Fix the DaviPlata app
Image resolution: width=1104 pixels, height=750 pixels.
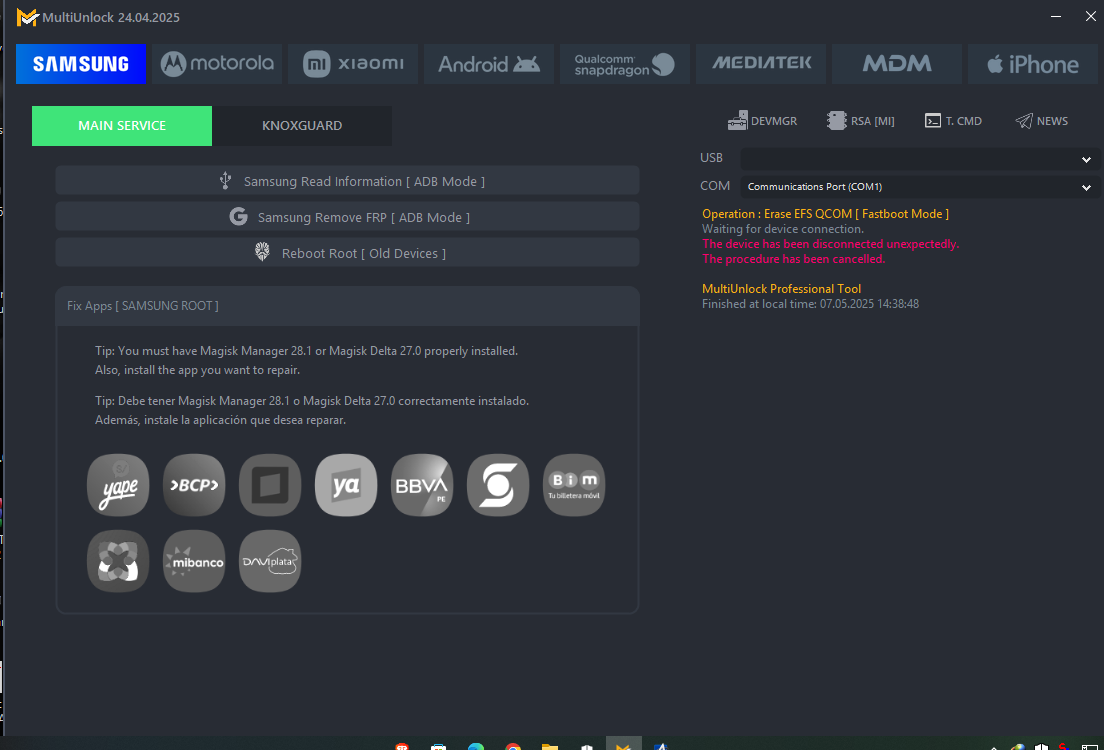tap(270, 561)
